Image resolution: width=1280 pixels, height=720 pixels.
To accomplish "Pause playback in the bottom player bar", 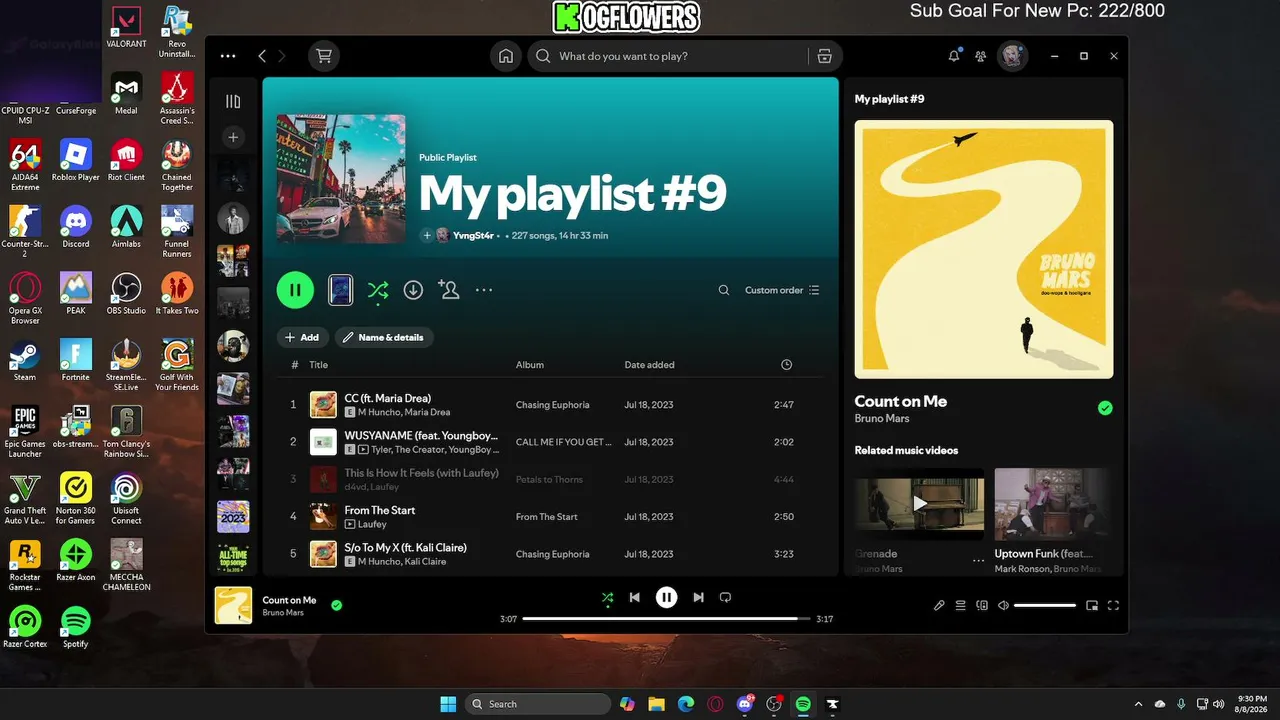I will pyautogui.click(x=666, y=597).
